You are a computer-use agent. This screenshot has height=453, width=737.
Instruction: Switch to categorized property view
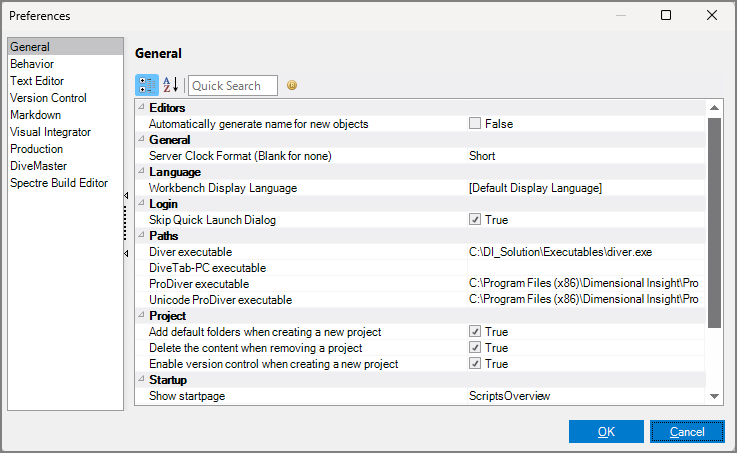point(147,86)
